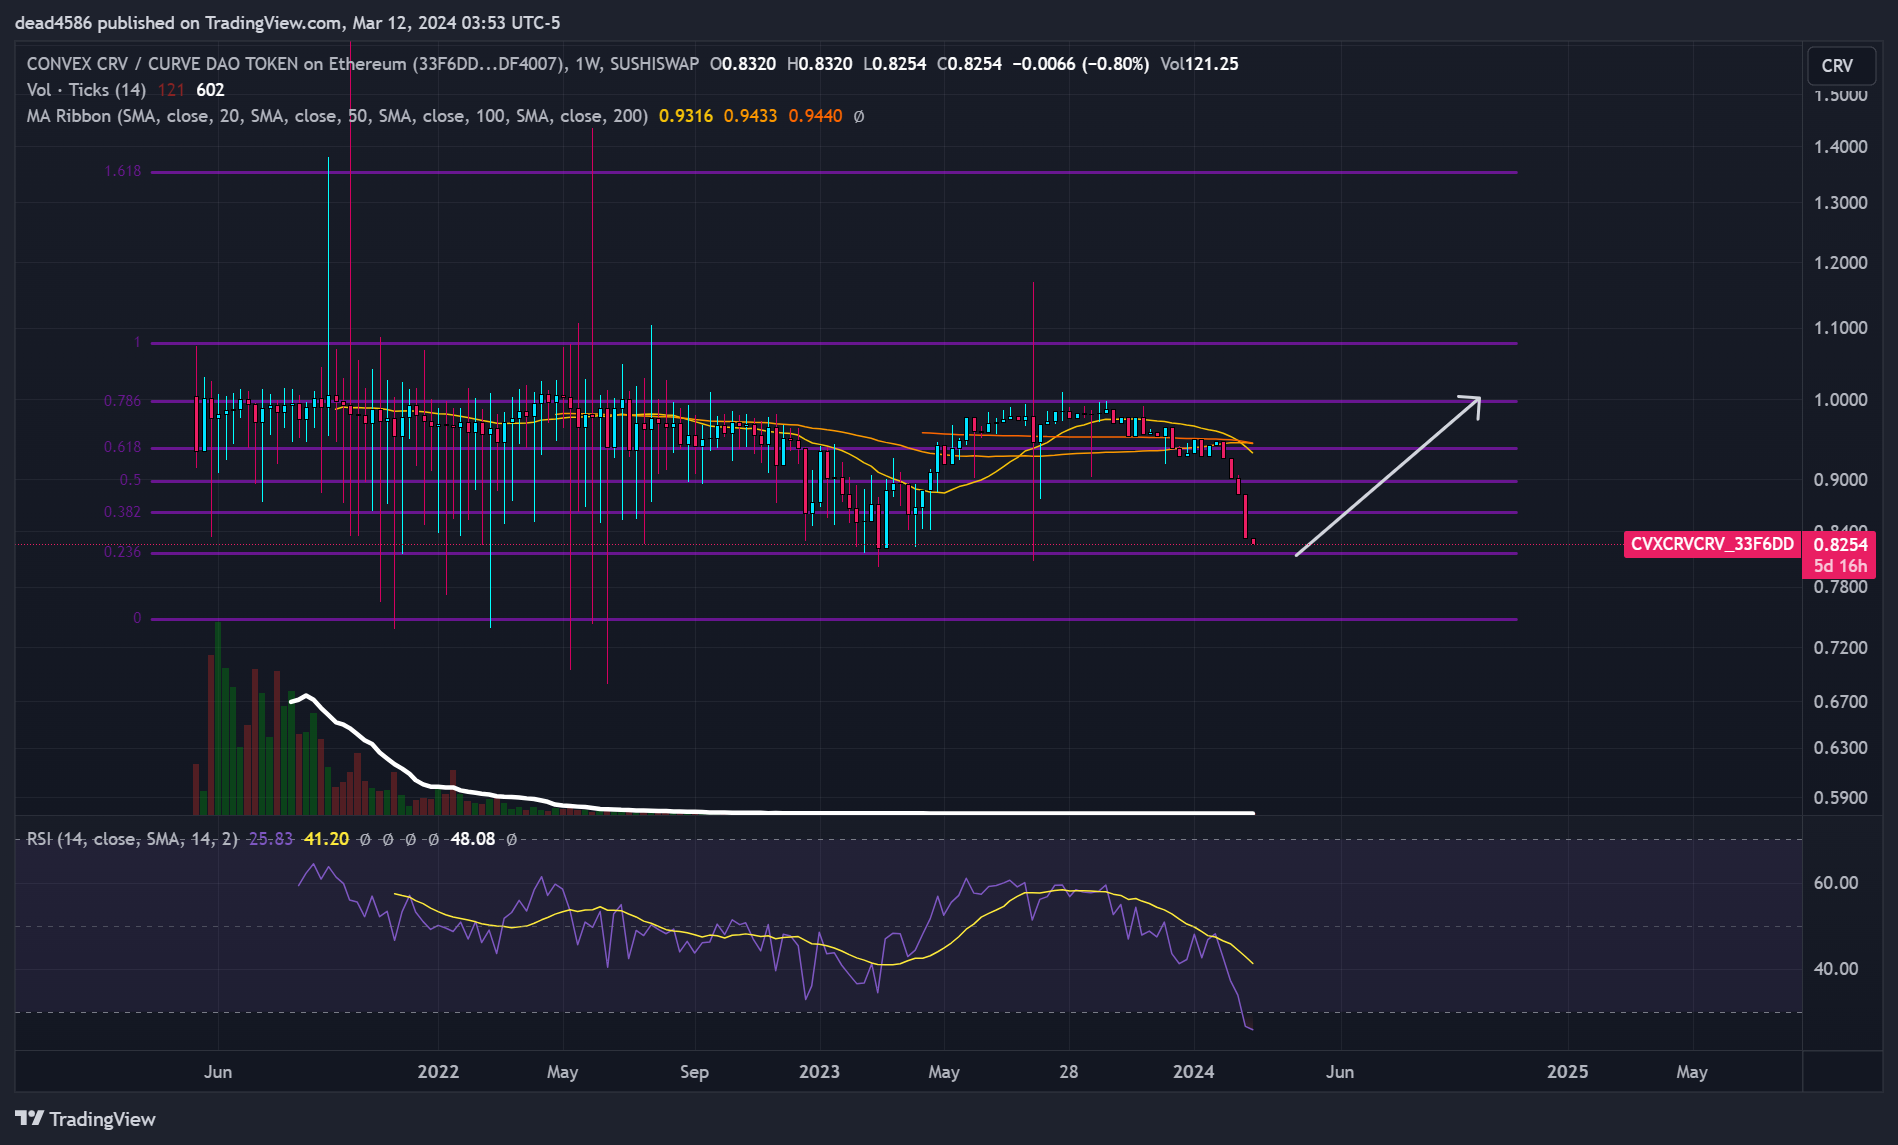Click the 0.382 Fibonacci level label
Screen dimensions: 1898x1145
point(123,512)
